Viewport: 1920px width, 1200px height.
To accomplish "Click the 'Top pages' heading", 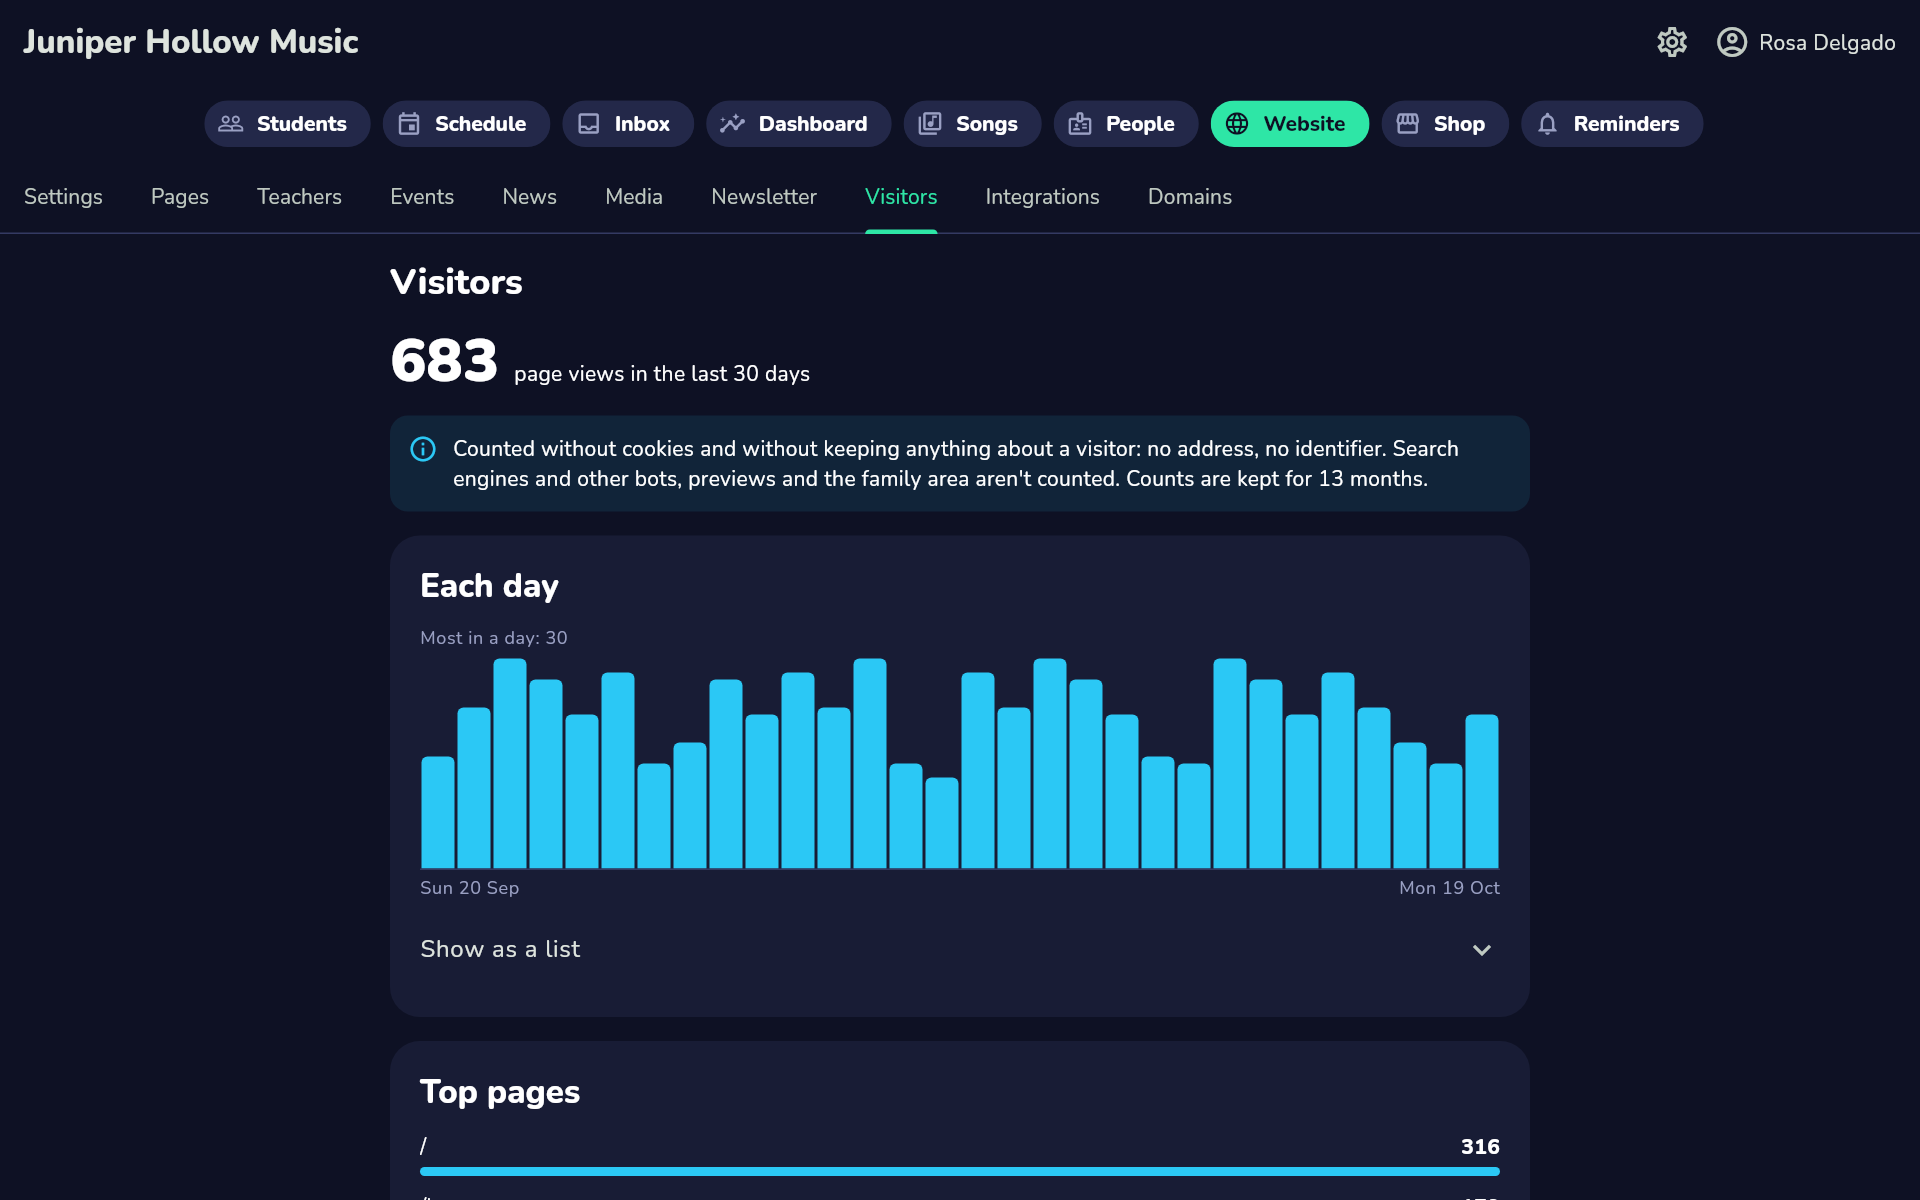I will [x=500, y=1092].
